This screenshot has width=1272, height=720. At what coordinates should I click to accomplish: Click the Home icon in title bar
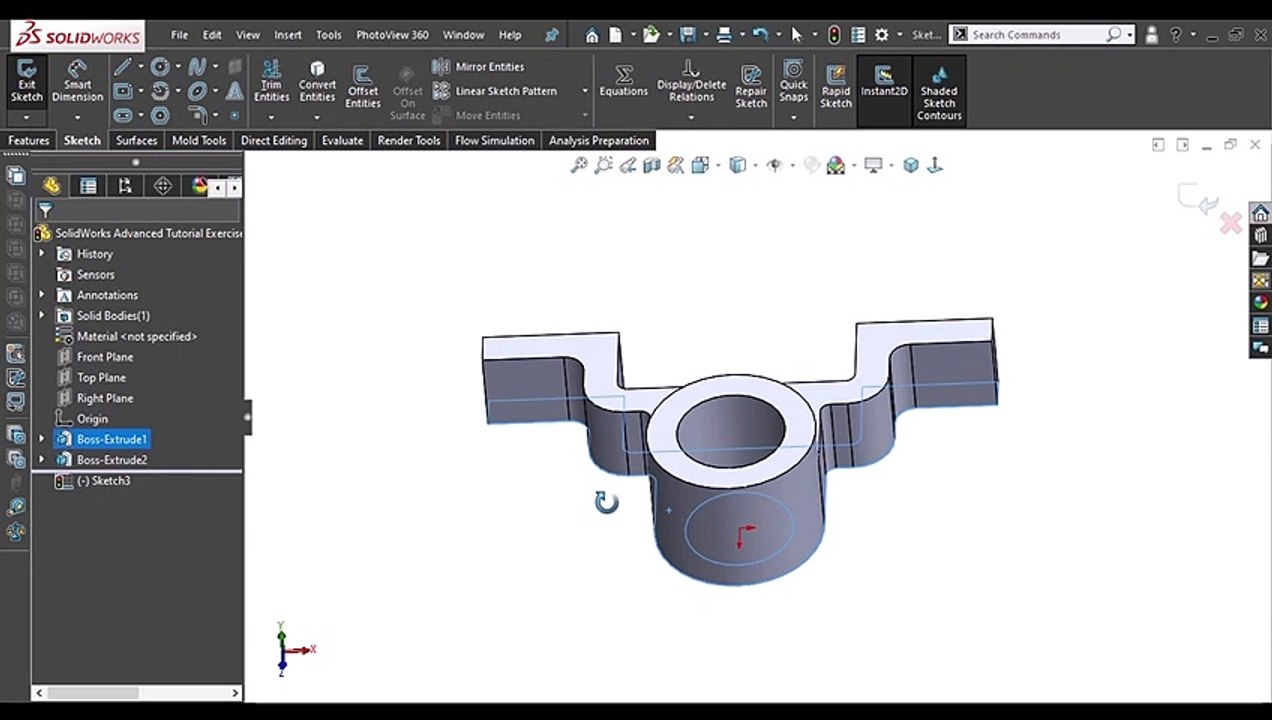click(x=592, y=35)
